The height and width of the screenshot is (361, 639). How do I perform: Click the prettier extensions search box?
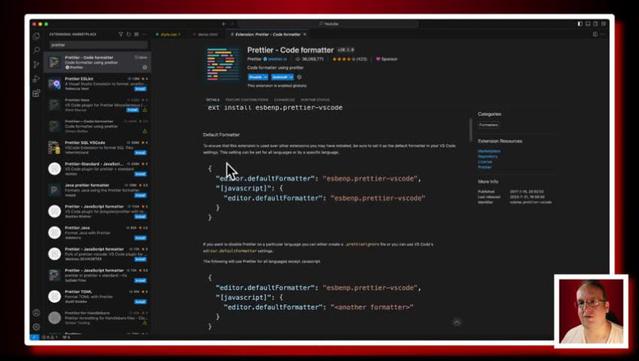pyautogui.click(x=98, y=45)
